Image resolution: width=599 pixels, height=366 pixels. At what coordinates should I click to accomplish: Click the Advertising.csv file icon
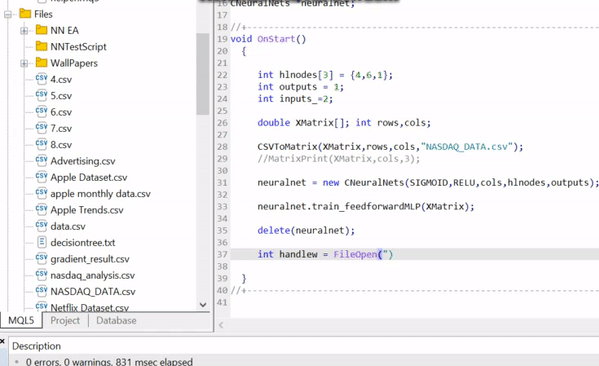[x=41, y=161]
